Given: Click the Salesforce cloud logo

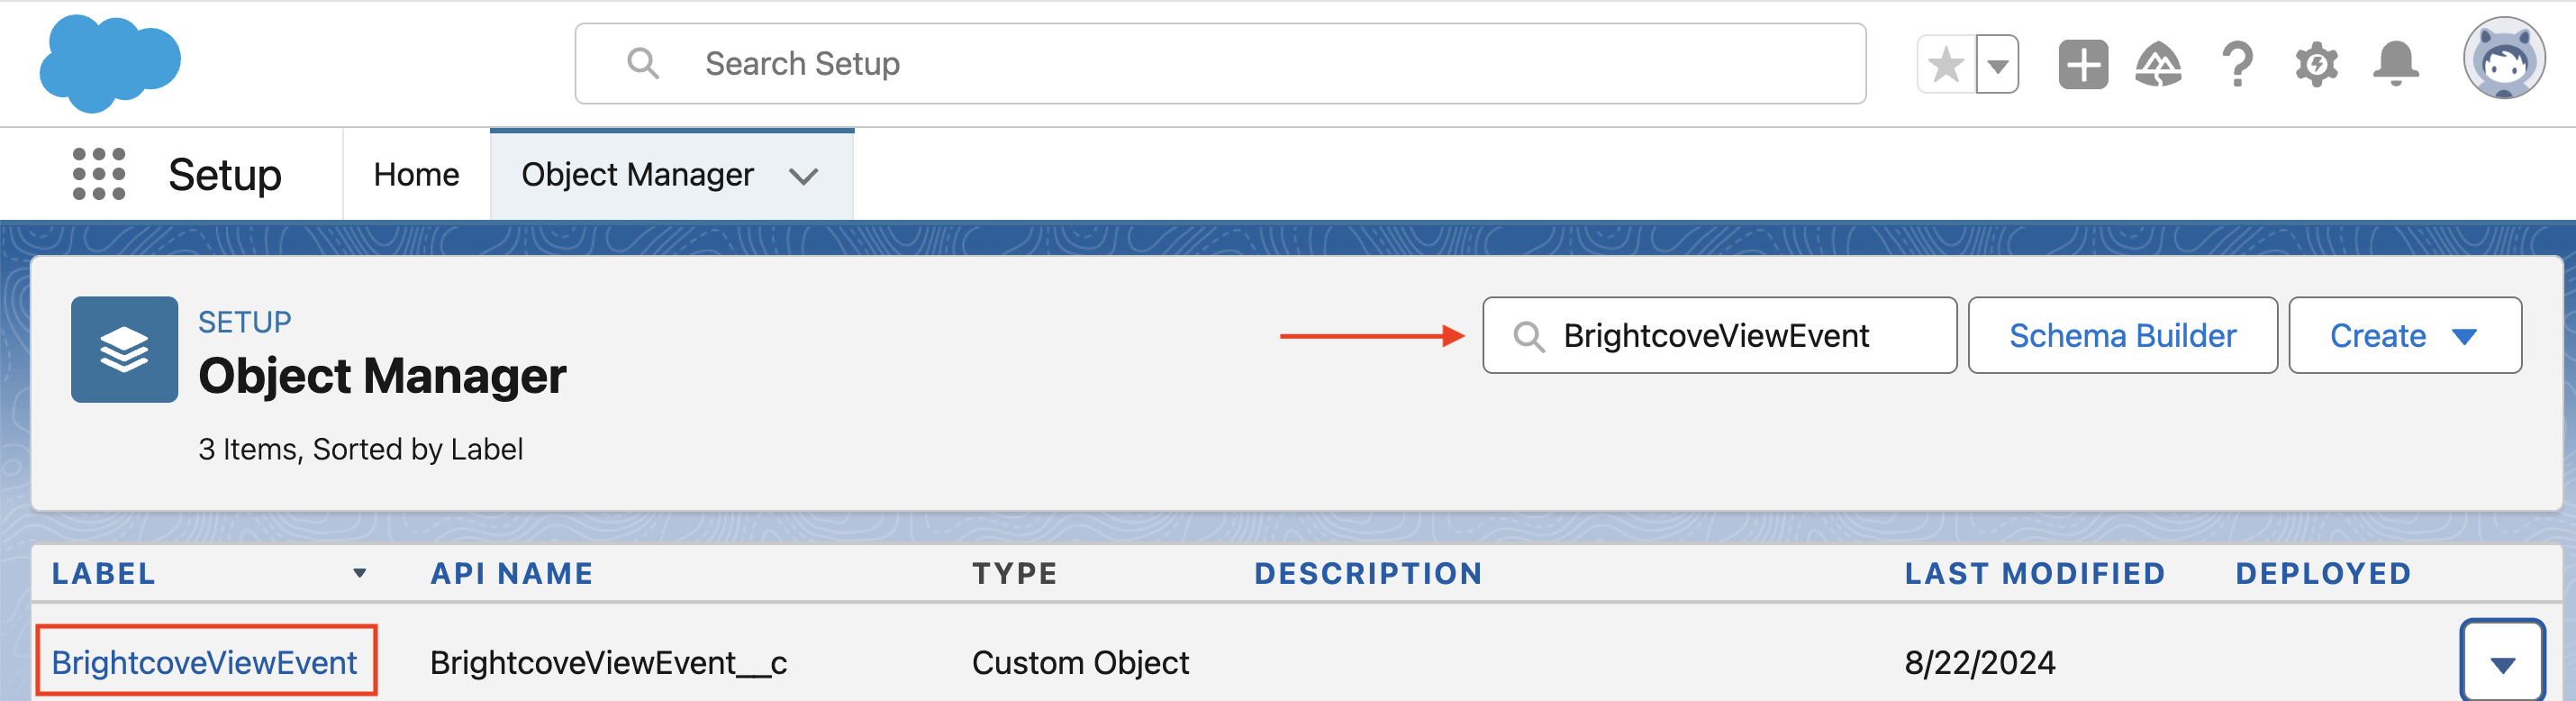Looking at the screenshot, I should point(110,62).
